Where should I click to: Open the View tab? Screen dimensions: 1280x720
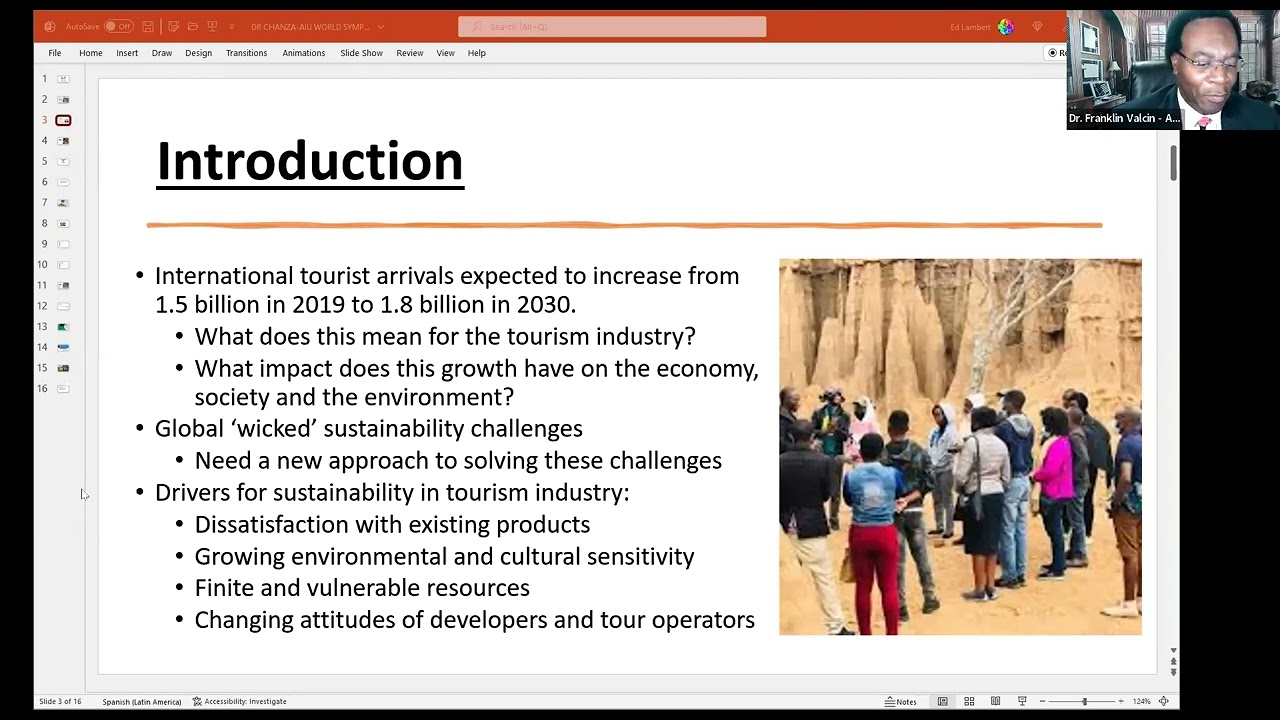click(446, 53)
